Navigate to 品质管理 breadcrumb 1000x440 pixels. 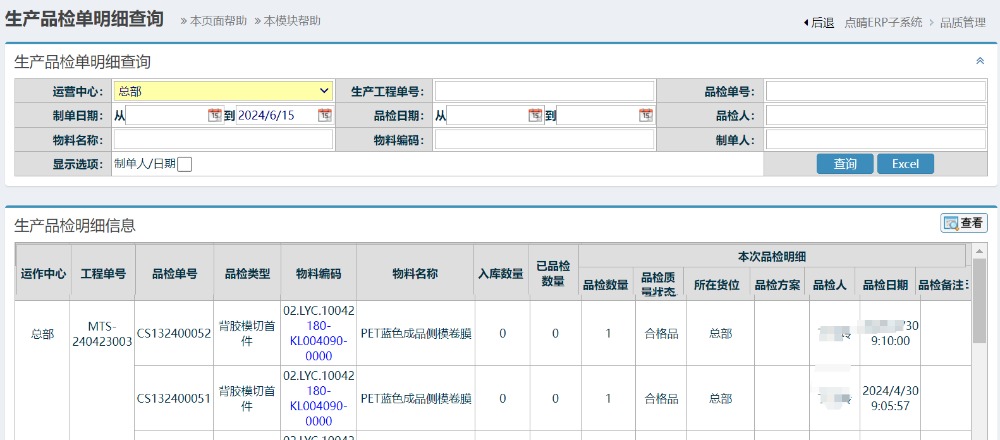[964, 22]
